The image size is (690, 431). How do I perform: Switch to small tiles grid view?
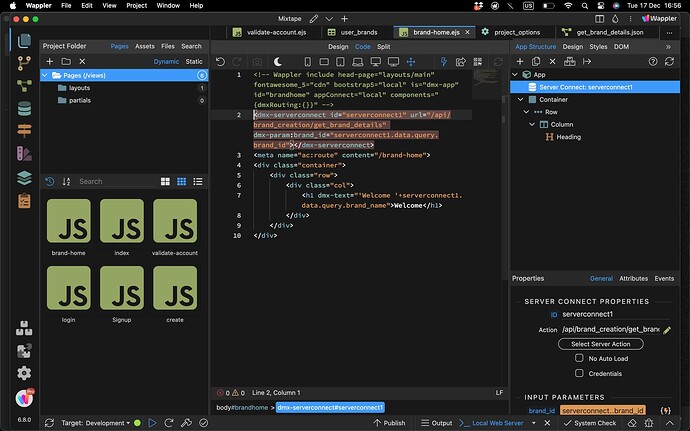[181, 181]
